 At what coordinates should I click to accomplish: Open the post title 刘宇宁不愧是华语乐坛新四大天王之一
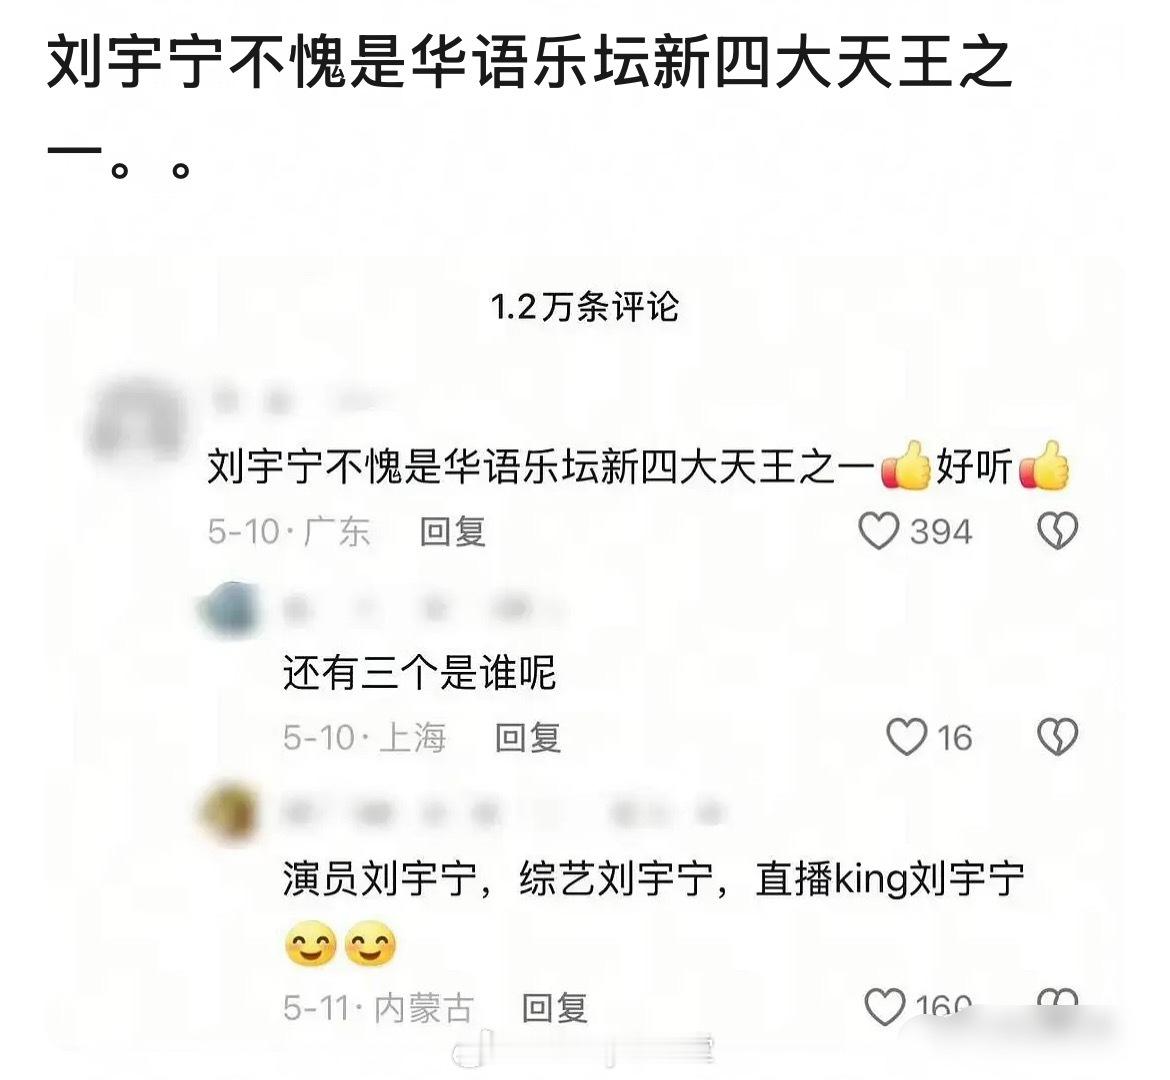click(528, 106)
